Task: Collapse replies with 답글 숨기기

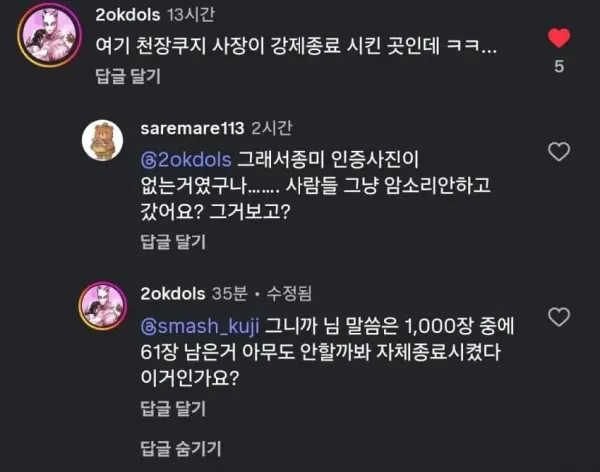Action: click(181, 449)
